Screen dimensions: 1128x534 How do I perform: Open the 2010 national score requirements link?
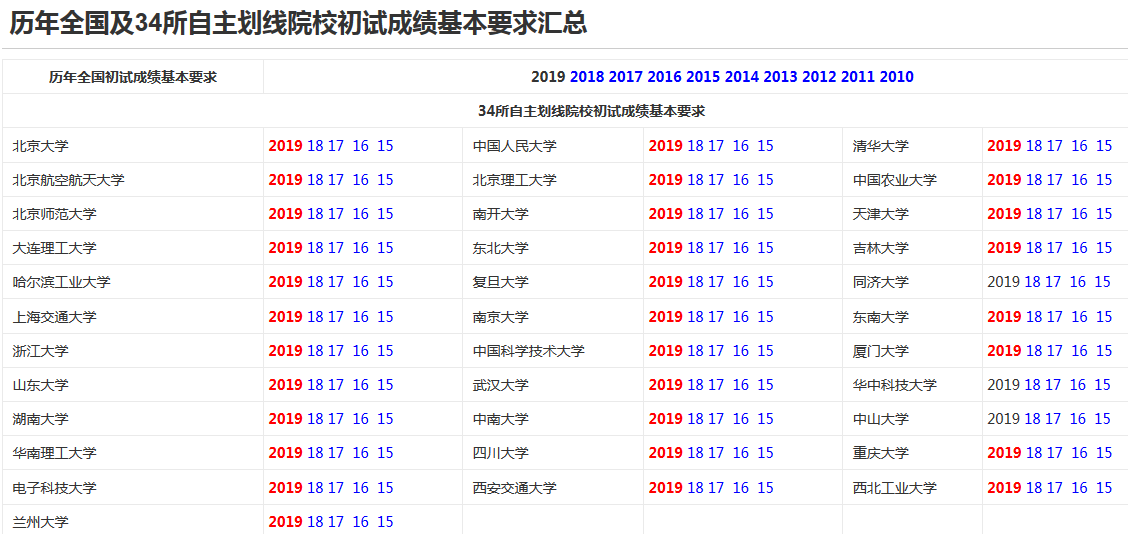(x=896, y=77)
